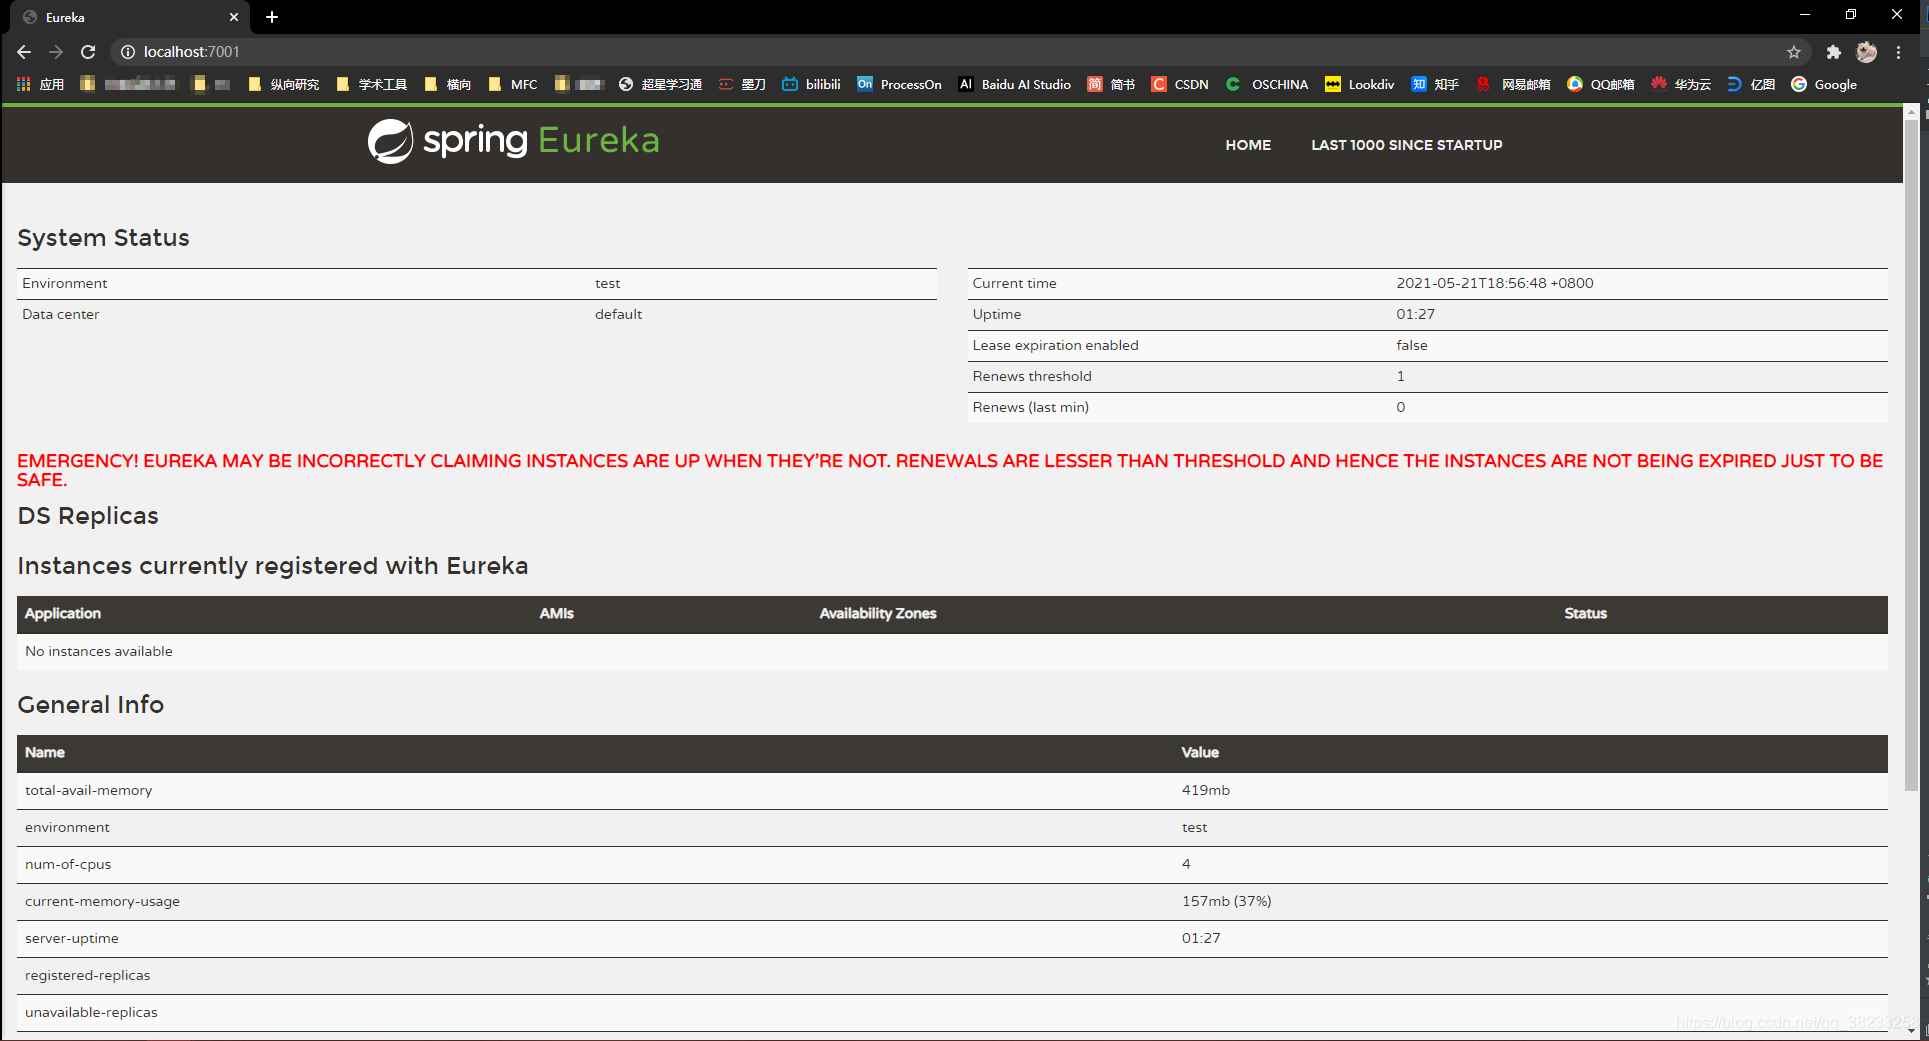Close the Eureka browser tab

[233, 17]
